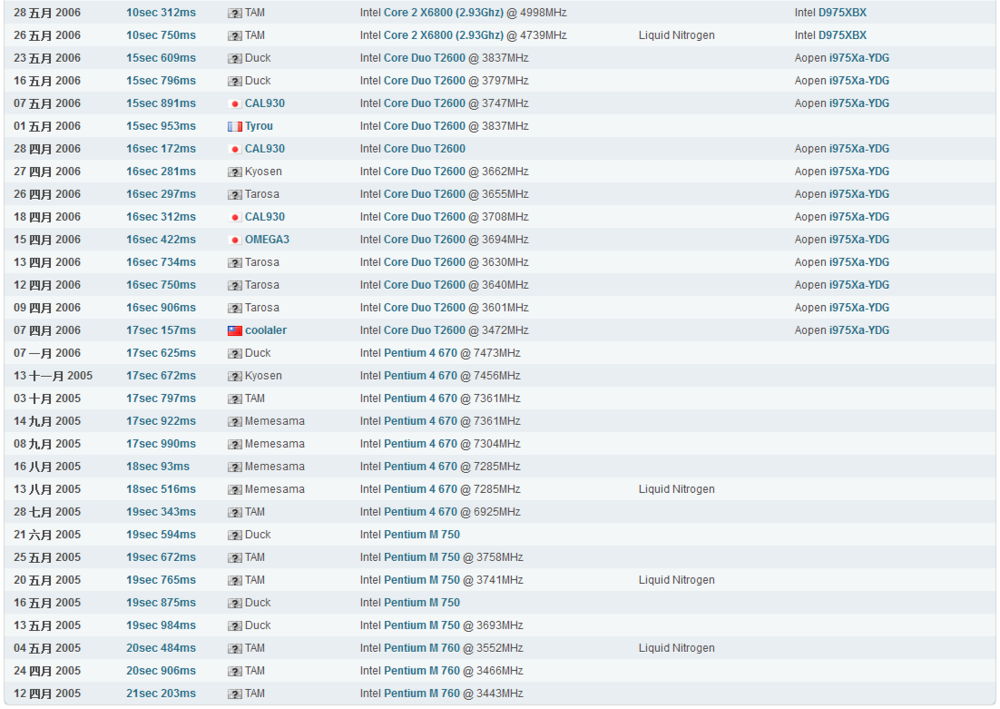
Task: Open the user profile Tyrou
Action: click(x=259, y=126)
